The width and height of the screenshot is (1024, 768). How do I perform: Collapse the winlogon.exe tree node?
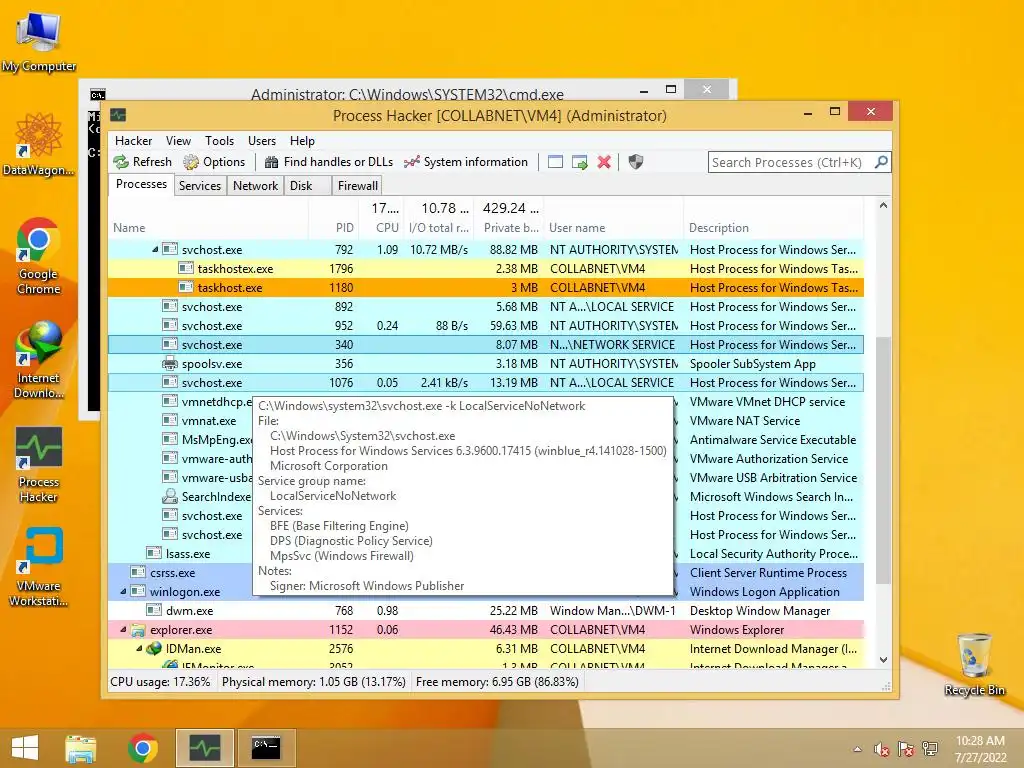pos(123,592)
